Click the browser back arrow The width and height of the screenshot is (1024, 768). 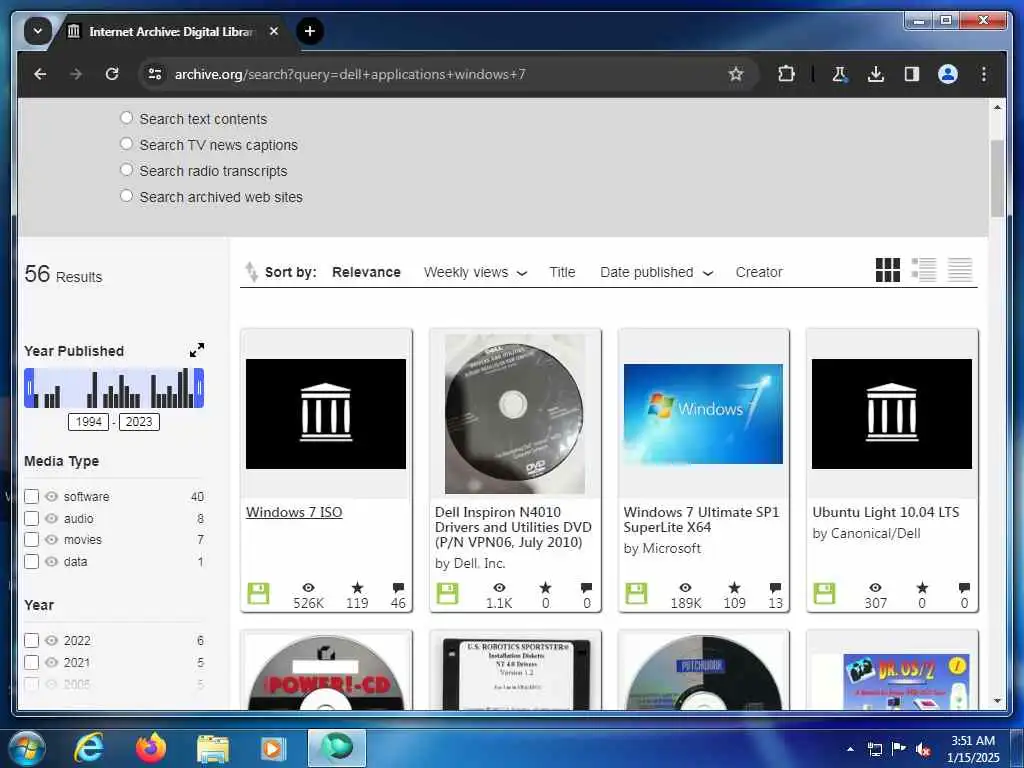[40, 74]
